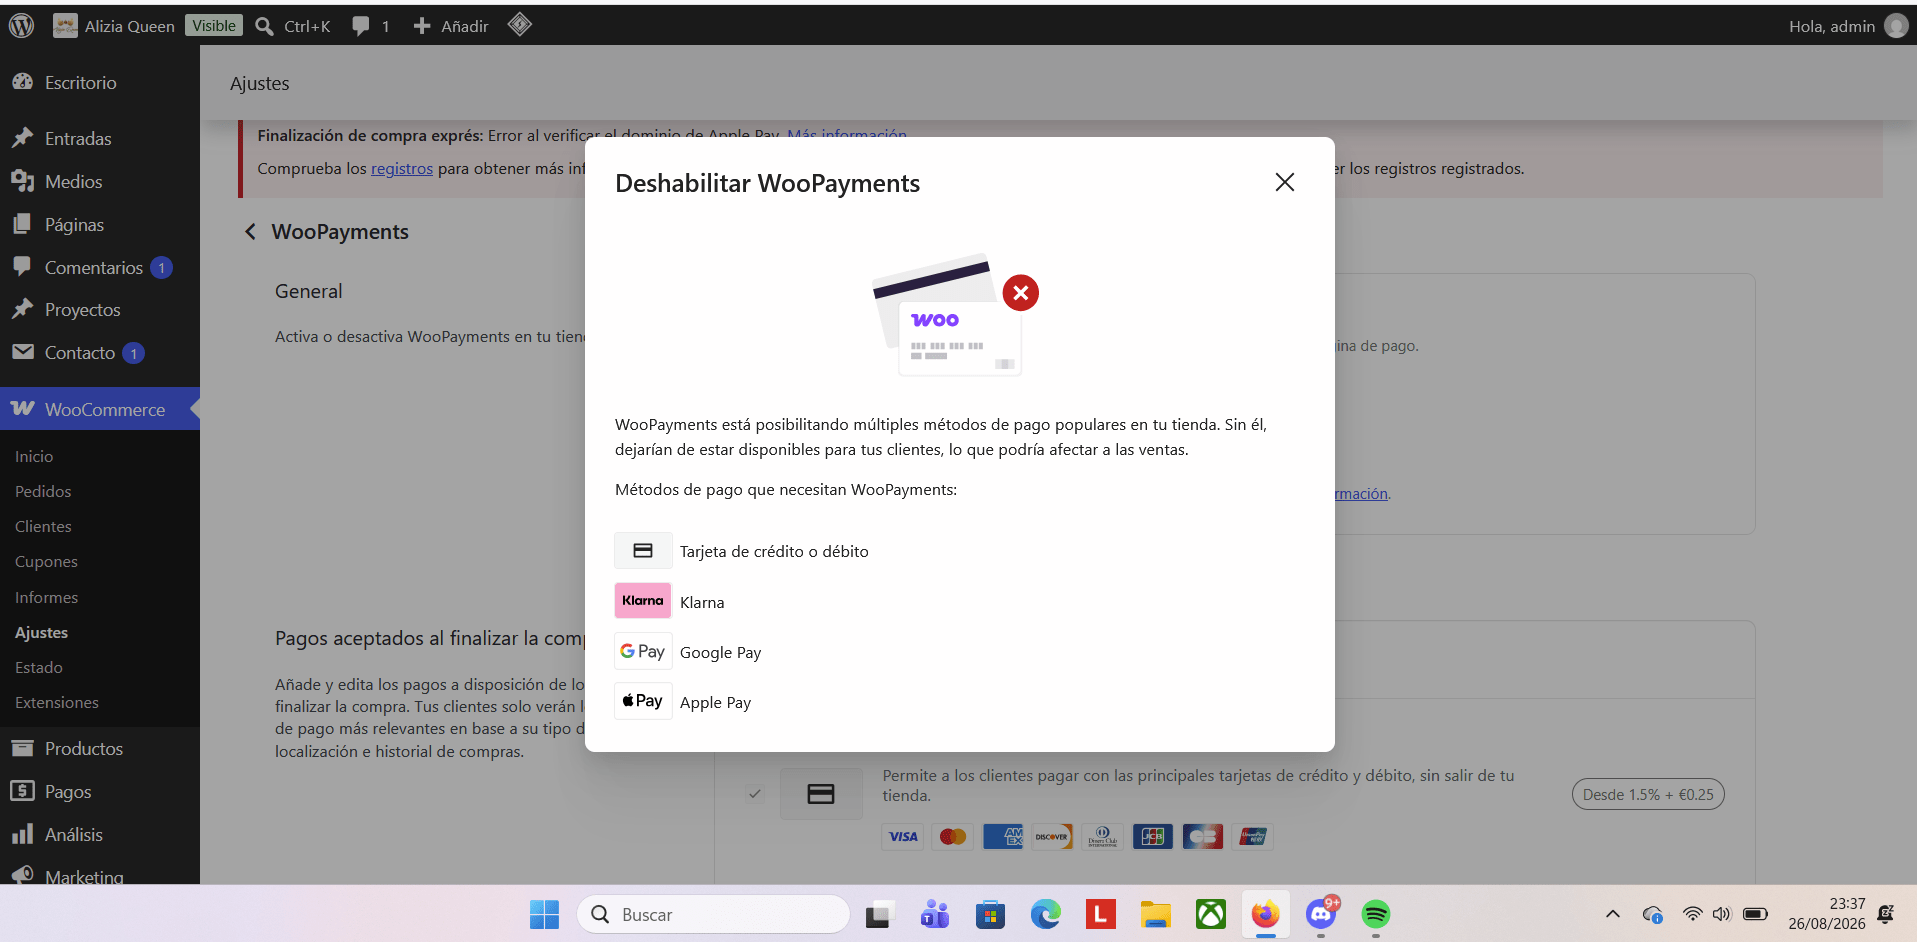Show hidden system tray icons
The image size is (1917, 942).
[1613, 914]
